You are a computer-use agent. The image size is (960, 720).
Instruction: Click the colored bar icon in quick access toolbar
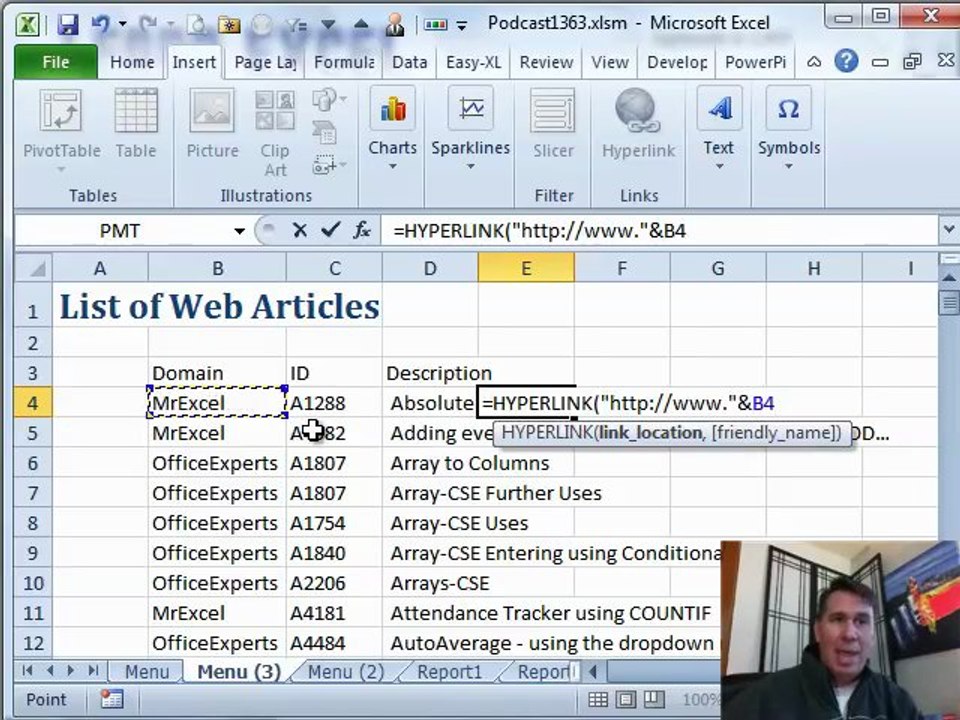coord(435,24)
